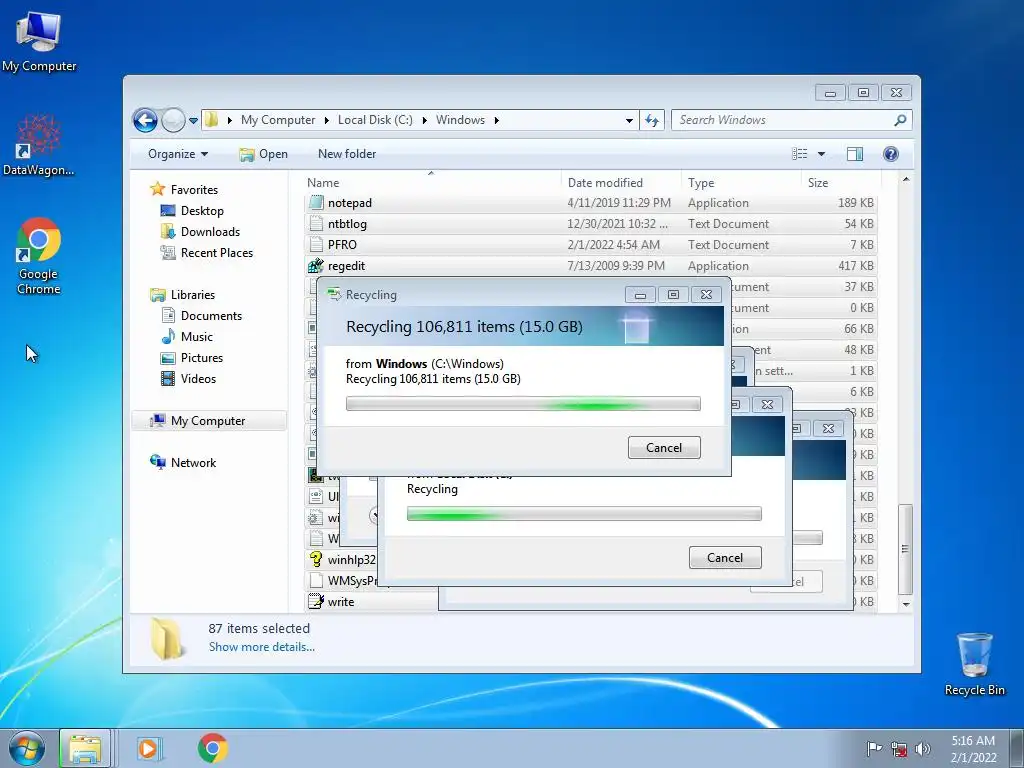Expand the arrow after Local Disk (C:) breadcrumb
Viewport: 1024px width, 768px height.
424,120
